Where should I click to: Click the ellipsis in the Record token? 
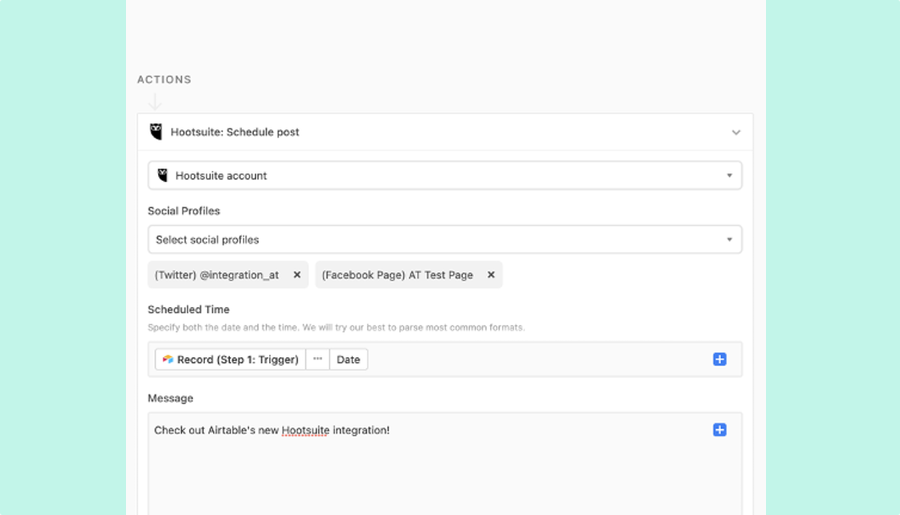(x=317, y=359)
